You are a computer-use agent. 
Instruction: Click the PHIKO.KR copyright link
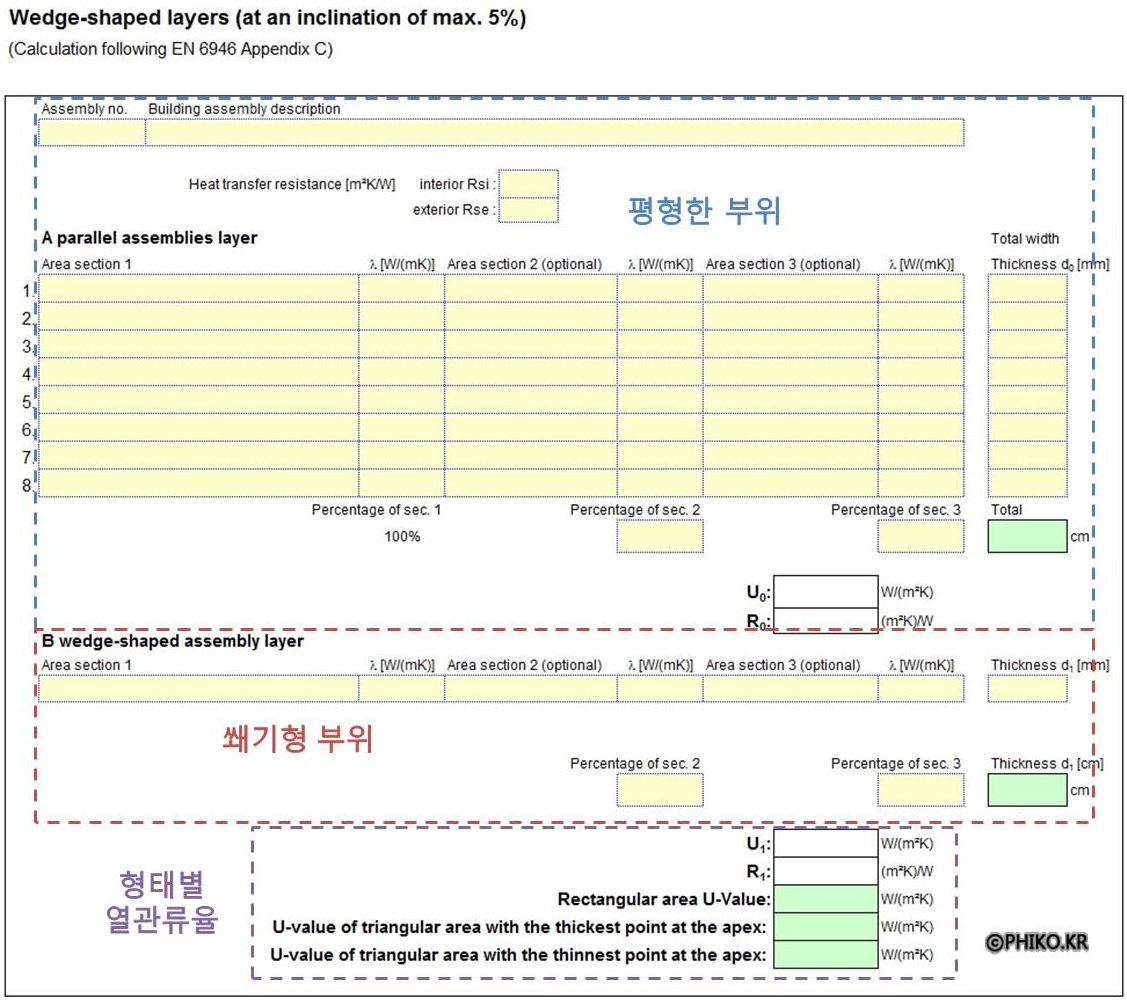(x=1036, y=942)
